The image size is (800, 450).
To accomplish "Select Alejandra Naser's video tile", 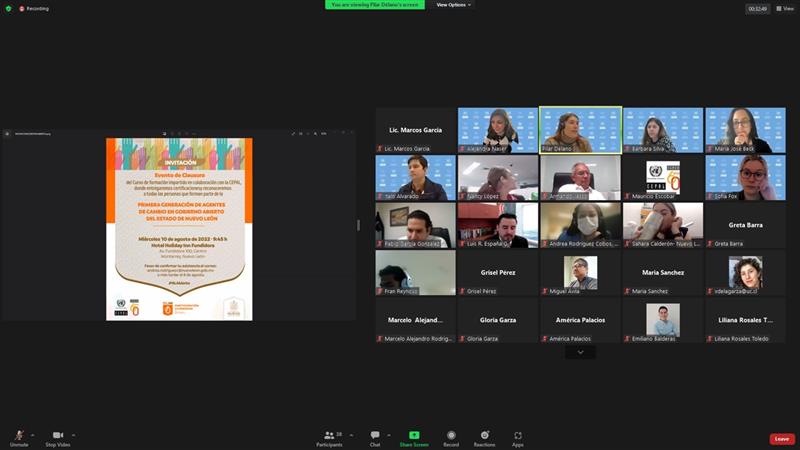I will (x=498, y=130).
